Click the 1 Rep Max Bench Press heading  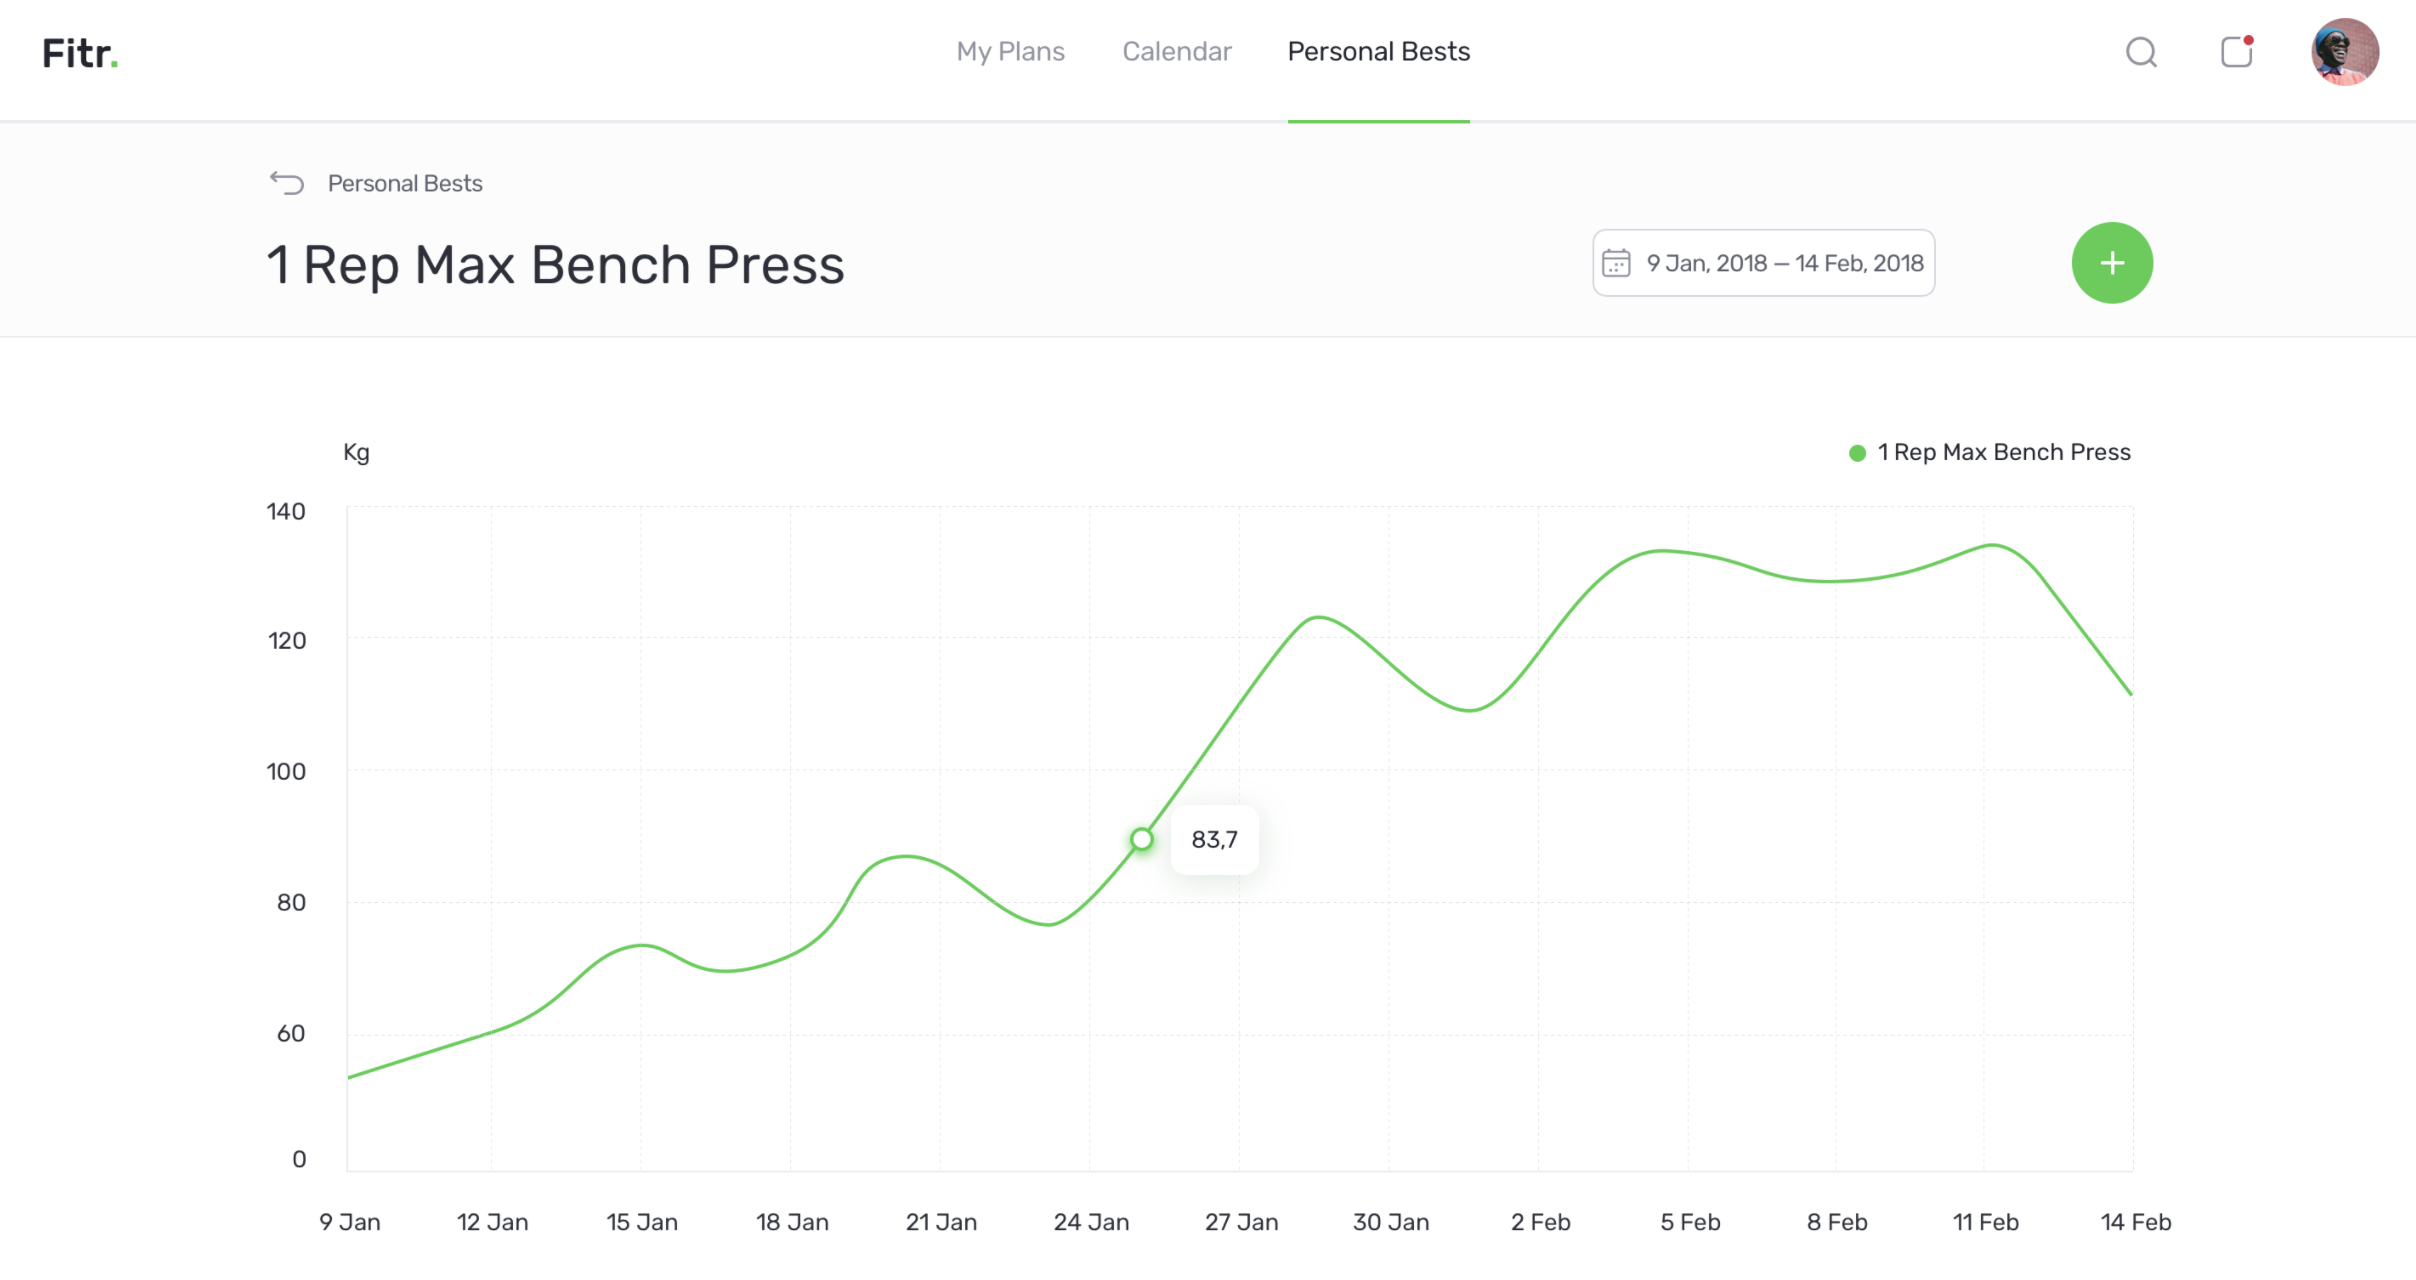coord(555,266)
